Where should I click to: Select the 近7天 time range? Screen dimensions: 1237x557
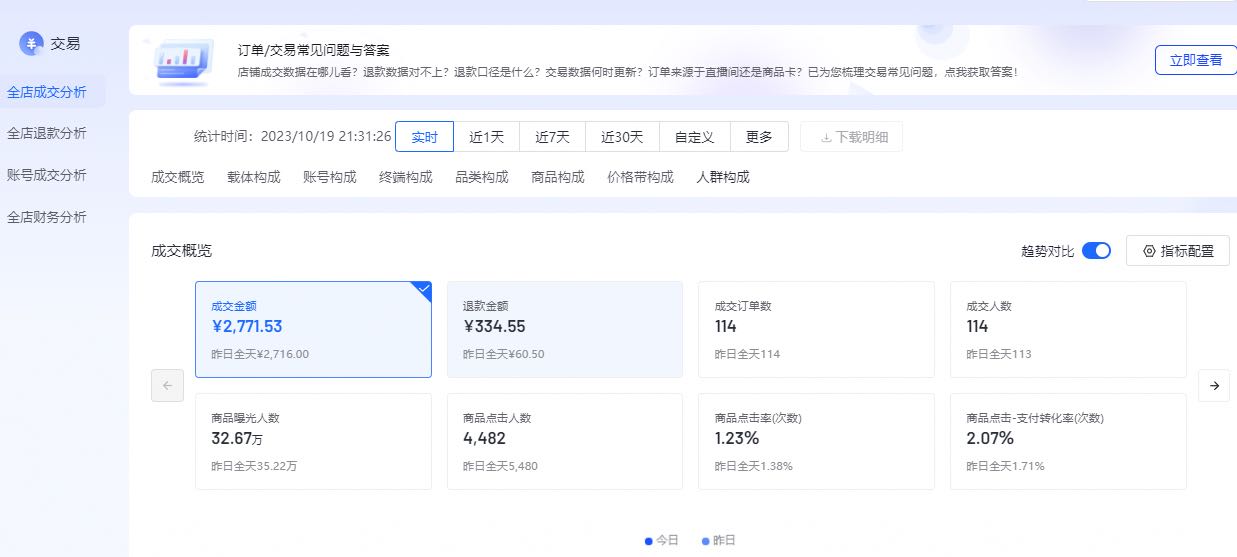pyautogui.click(x=552, y=137)
